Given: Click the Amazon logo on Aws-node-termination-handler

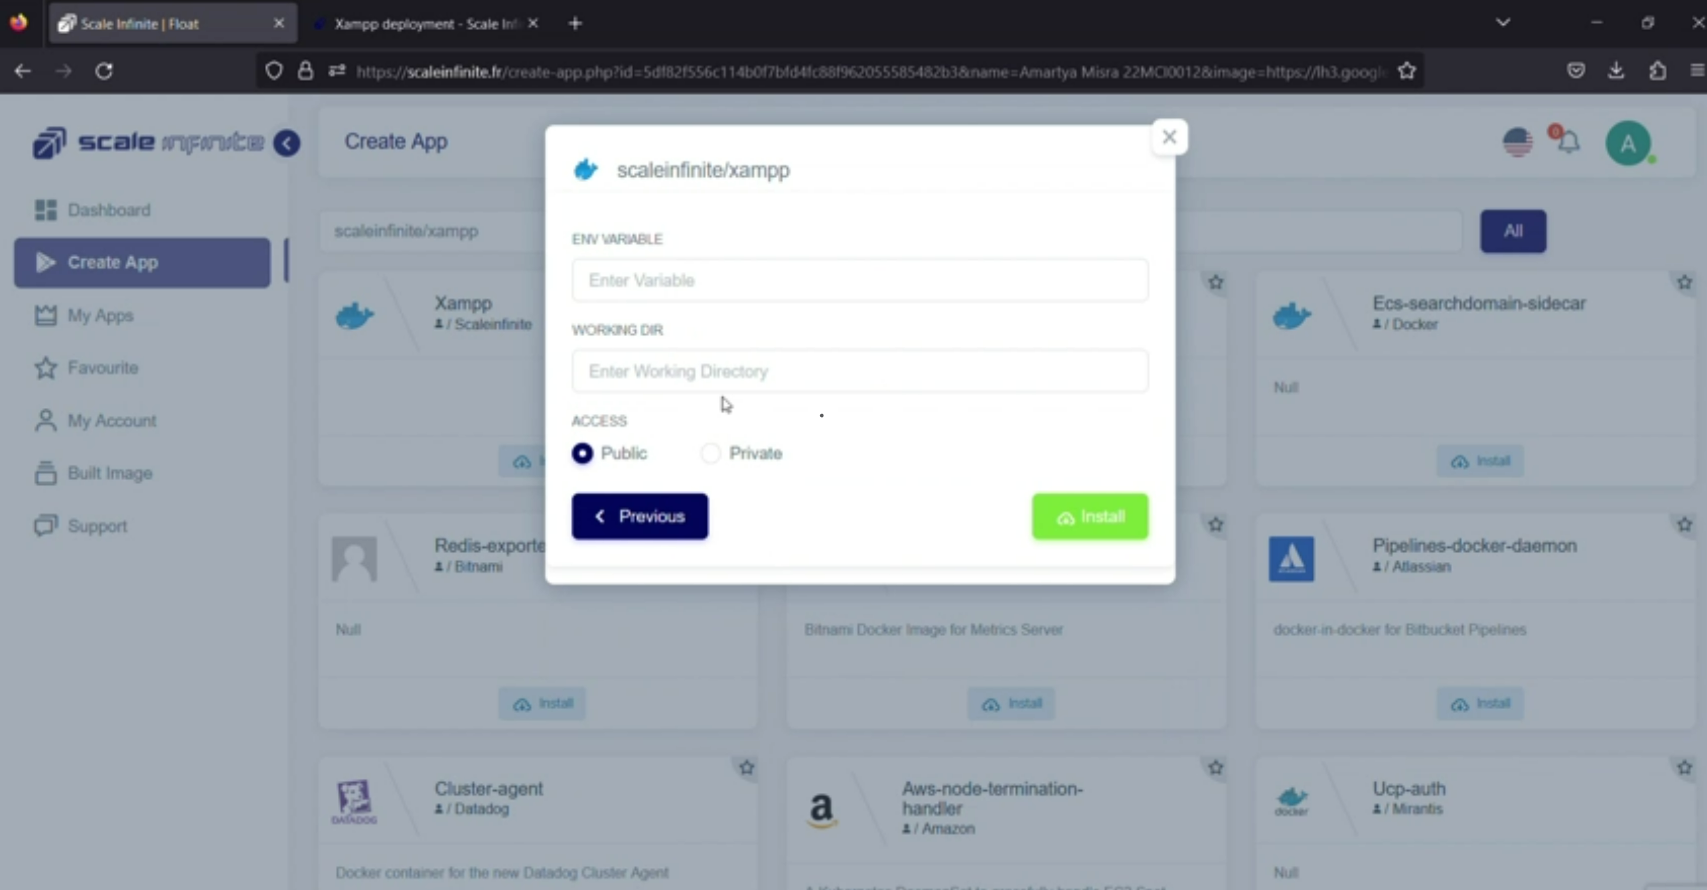Looking at the screenshot, I should coord(821,809).
